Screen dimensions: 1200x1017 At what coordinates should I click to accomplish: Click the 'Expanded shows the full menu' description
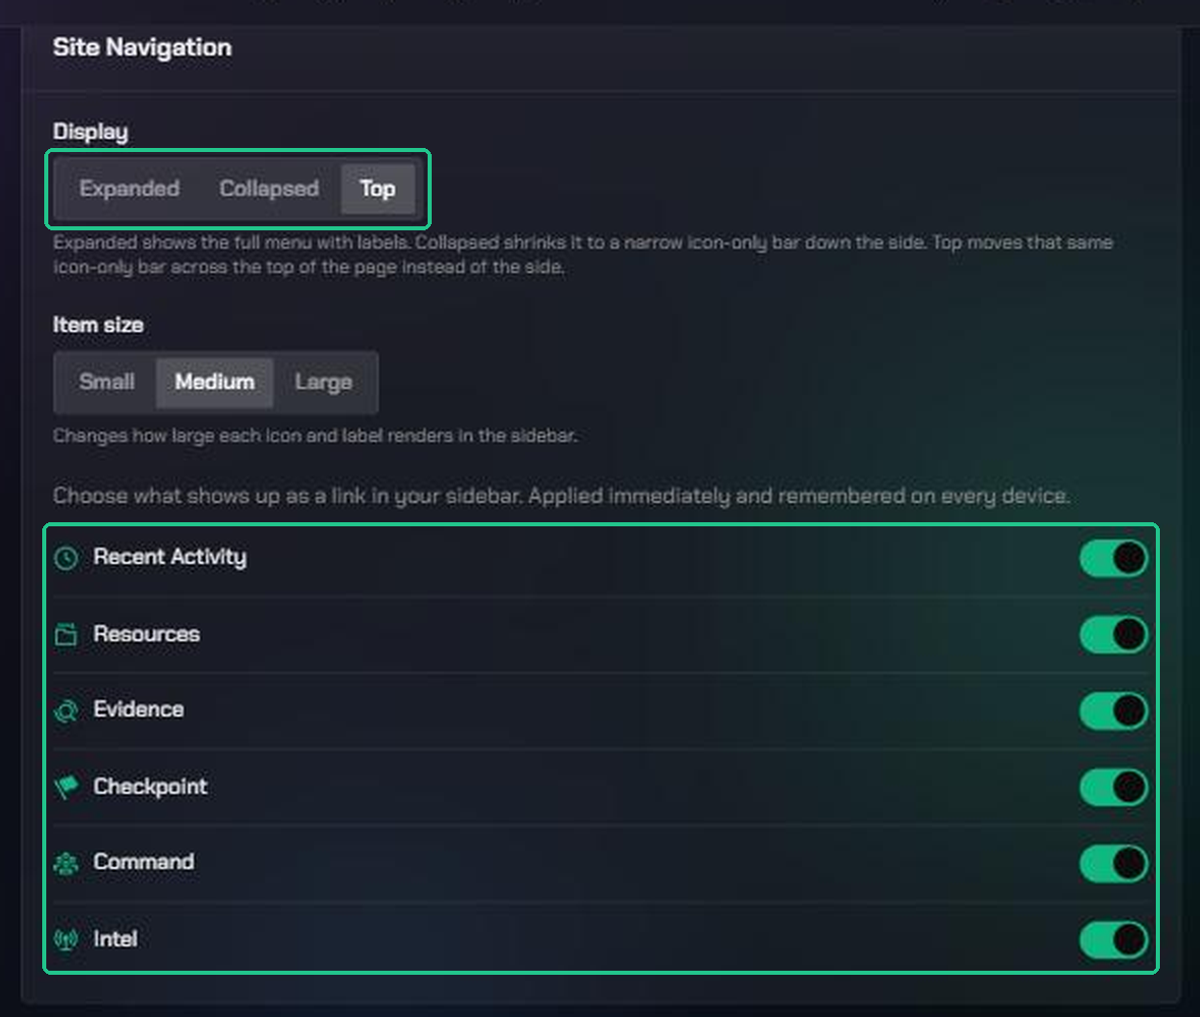(x=583, y=255)
